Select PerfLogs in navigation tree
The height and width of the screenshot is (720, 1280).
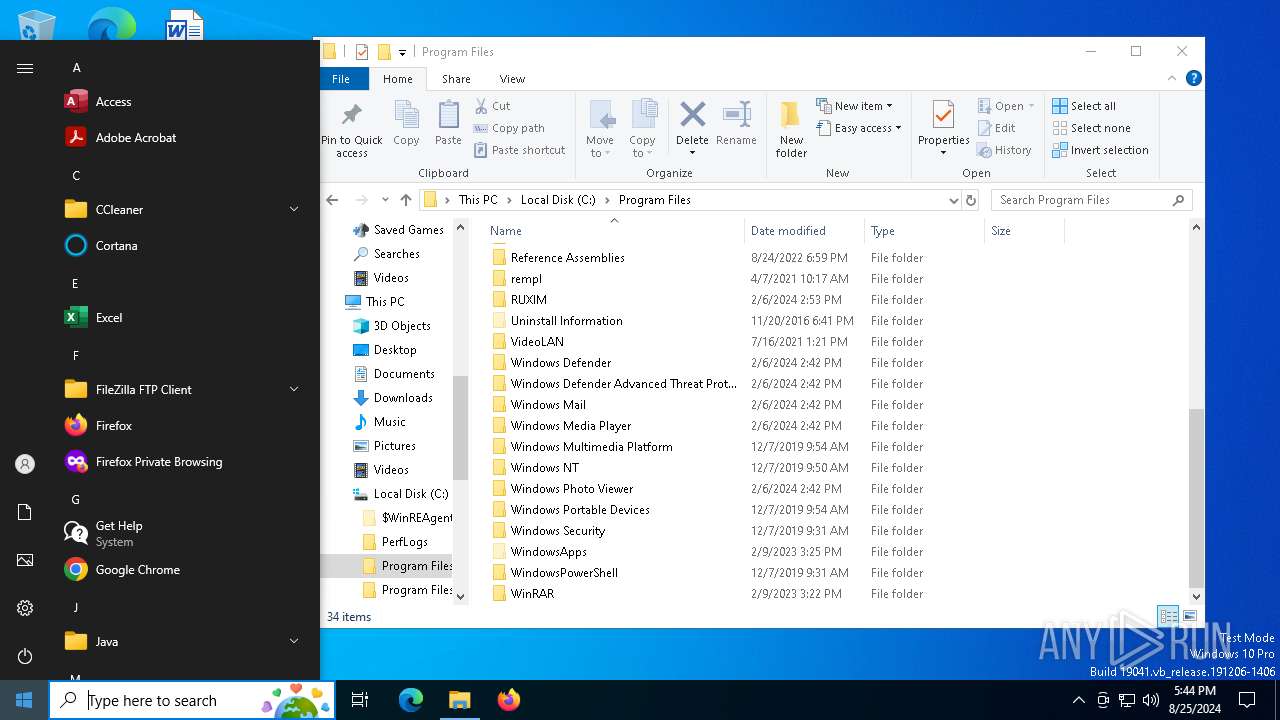405,542
